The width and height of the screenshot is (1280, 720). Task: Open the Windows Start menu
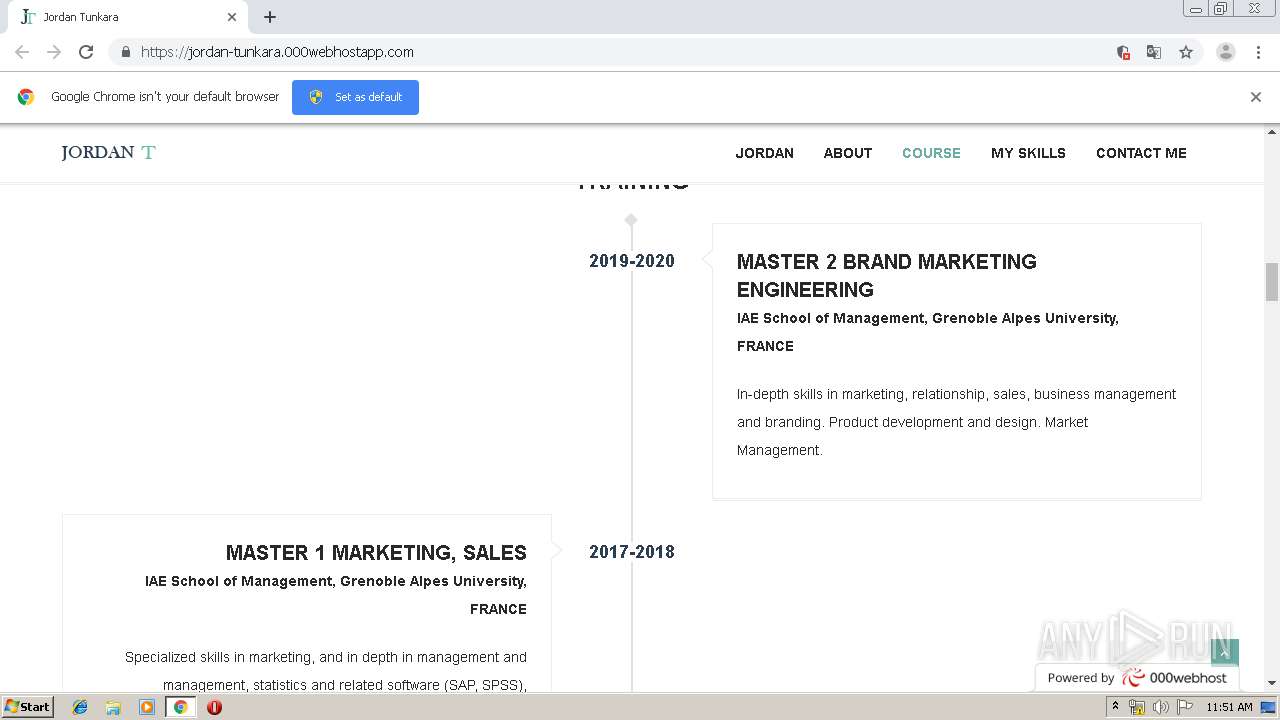(x=28, y=707)
